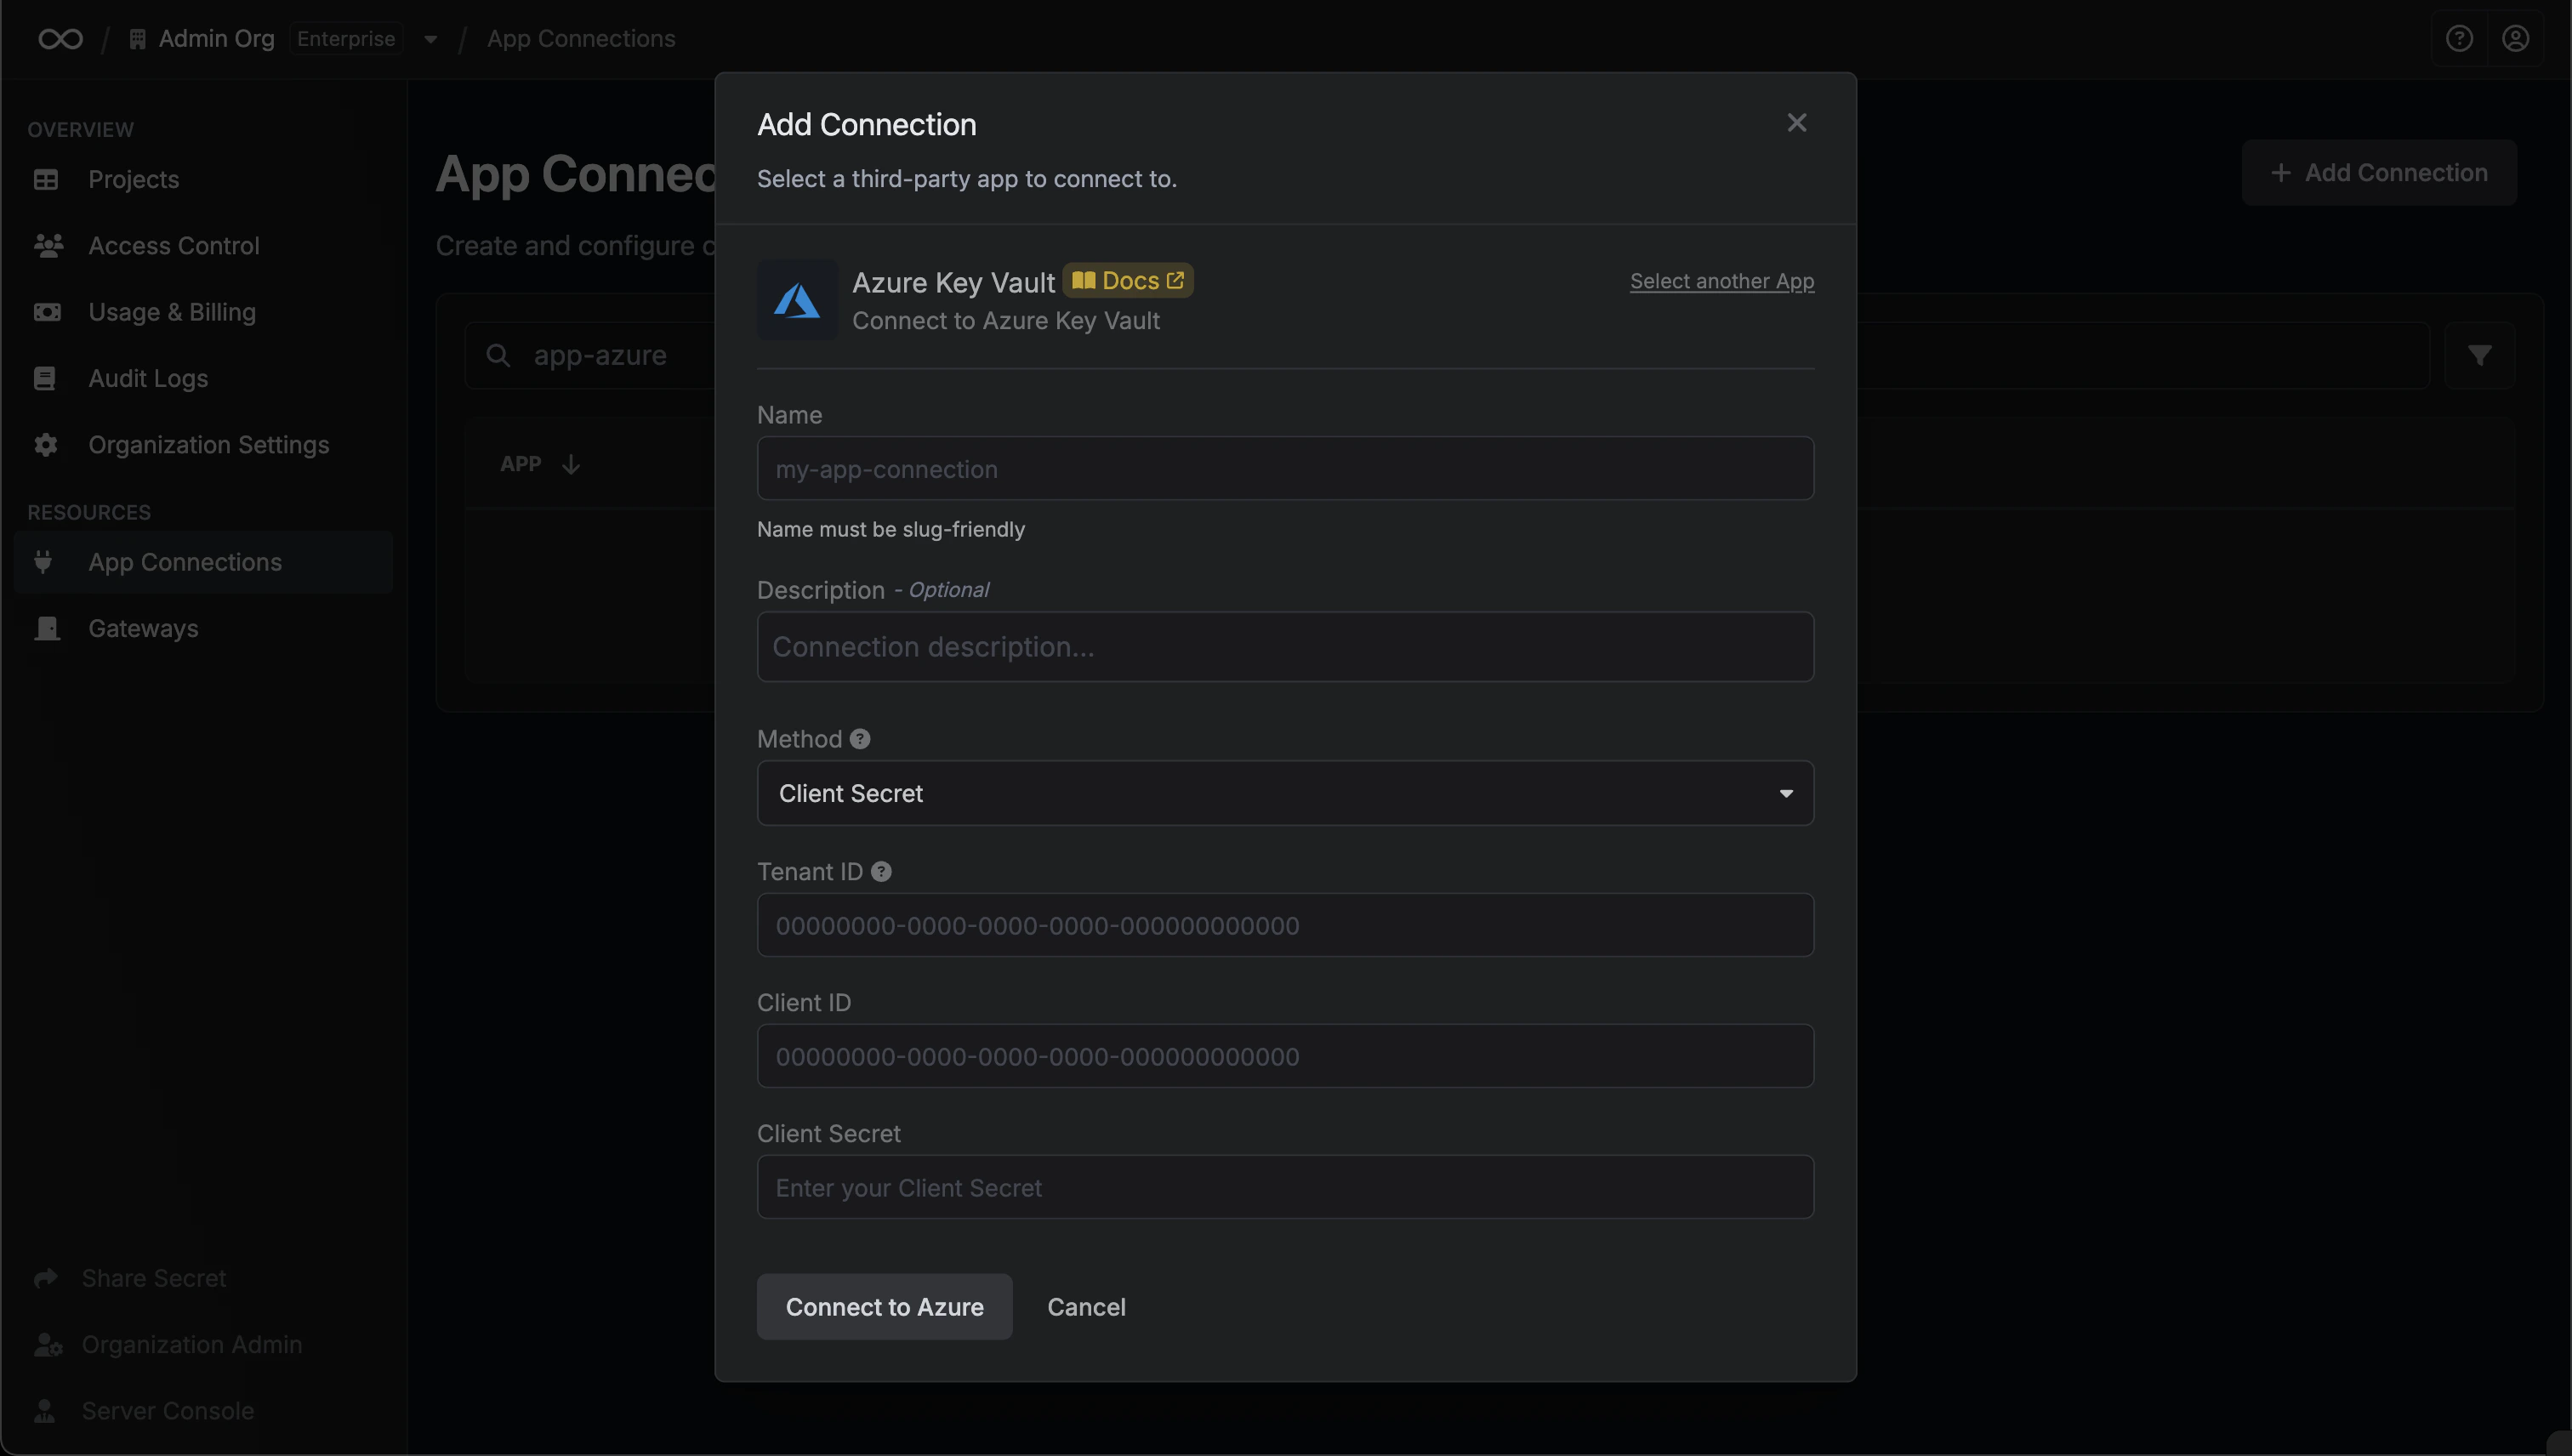Click the Add Connection button on page
Viewport: 2572px width, 1456px height.
pos(2378,173)
